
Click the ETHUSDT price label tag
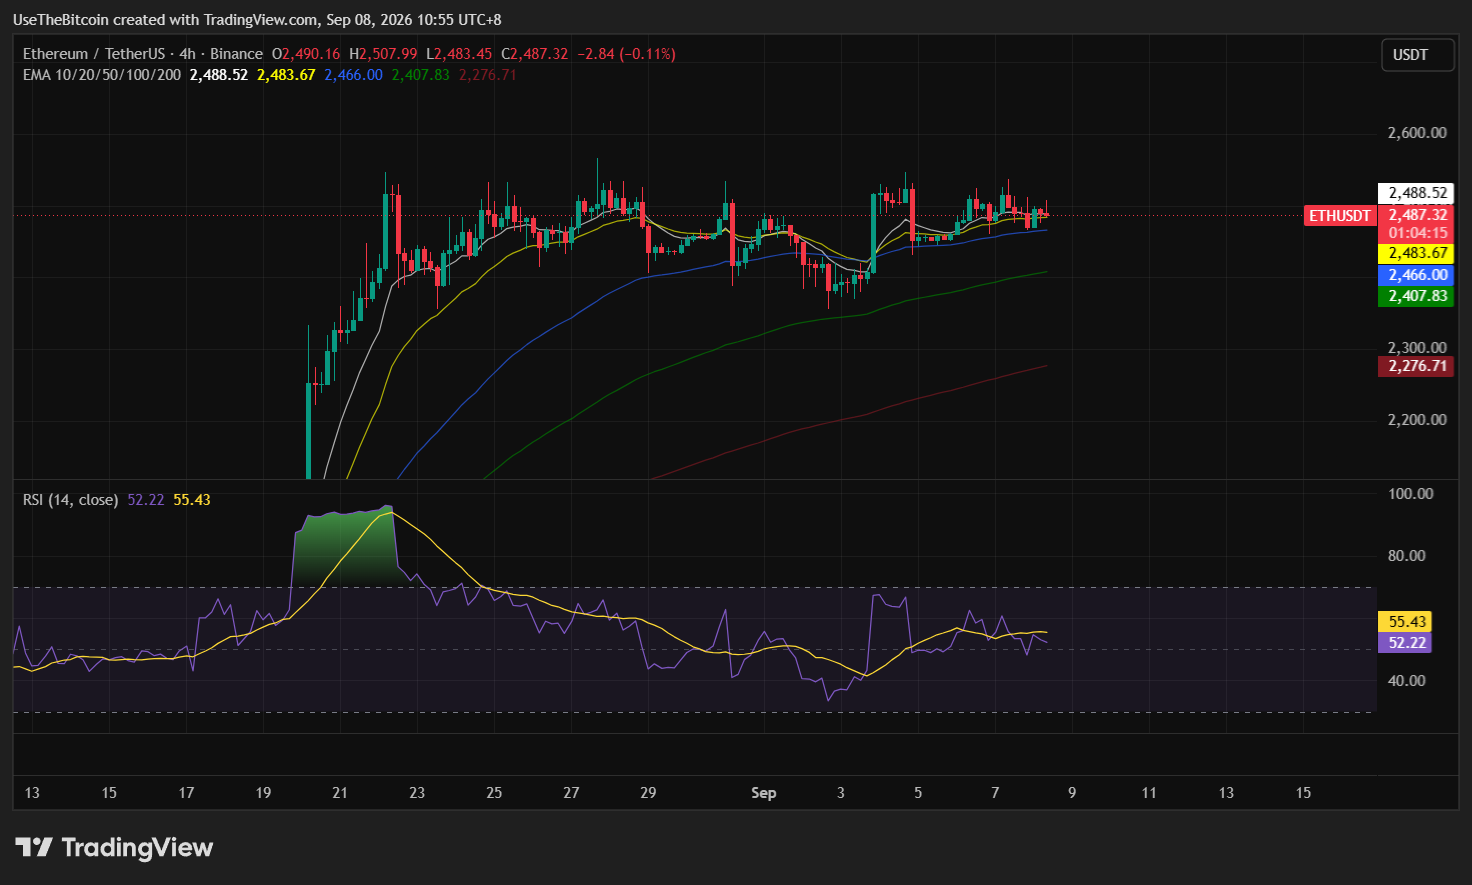pyautogui.click(x=1340, y=216)
